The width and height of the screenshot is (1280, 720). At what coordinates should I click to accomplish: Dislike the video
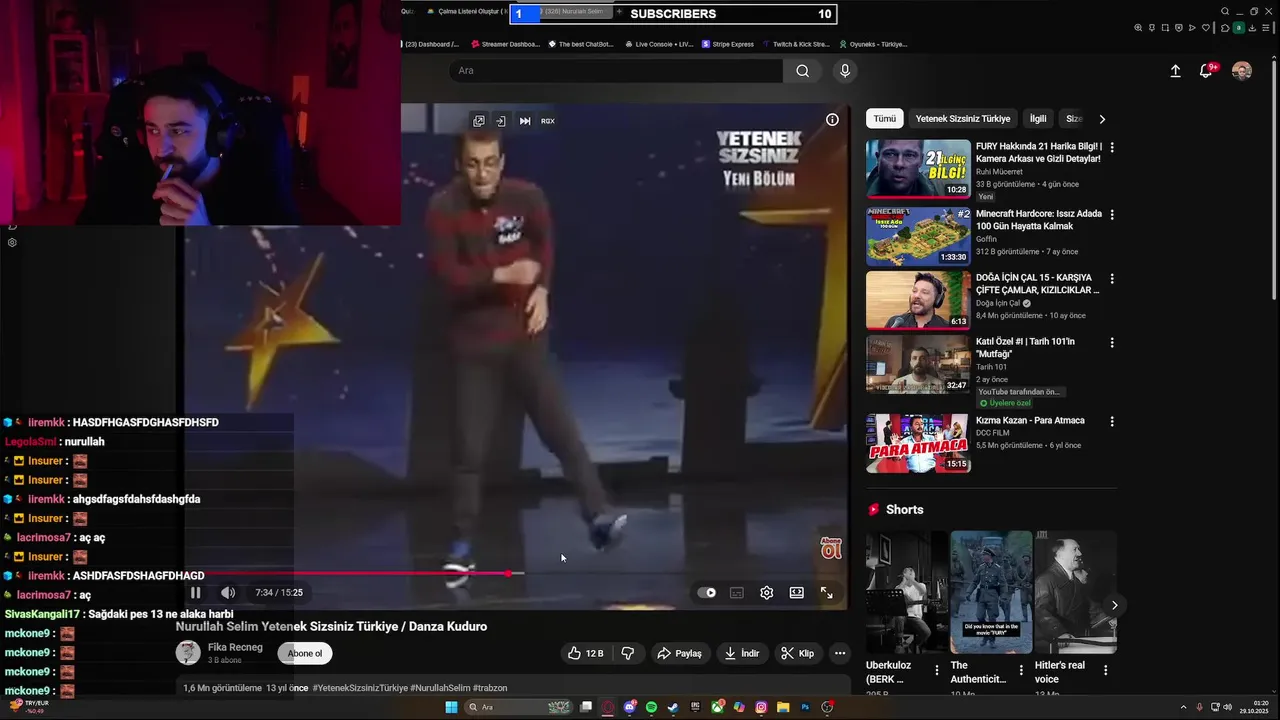(628, 653)
